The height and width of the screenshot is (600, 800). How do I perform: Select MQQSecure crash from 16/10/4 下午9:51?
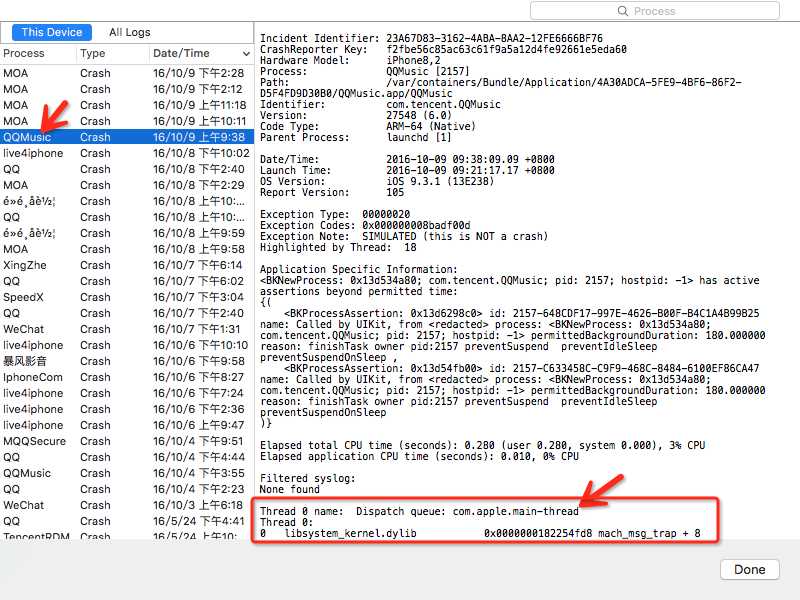pos(127,441)
